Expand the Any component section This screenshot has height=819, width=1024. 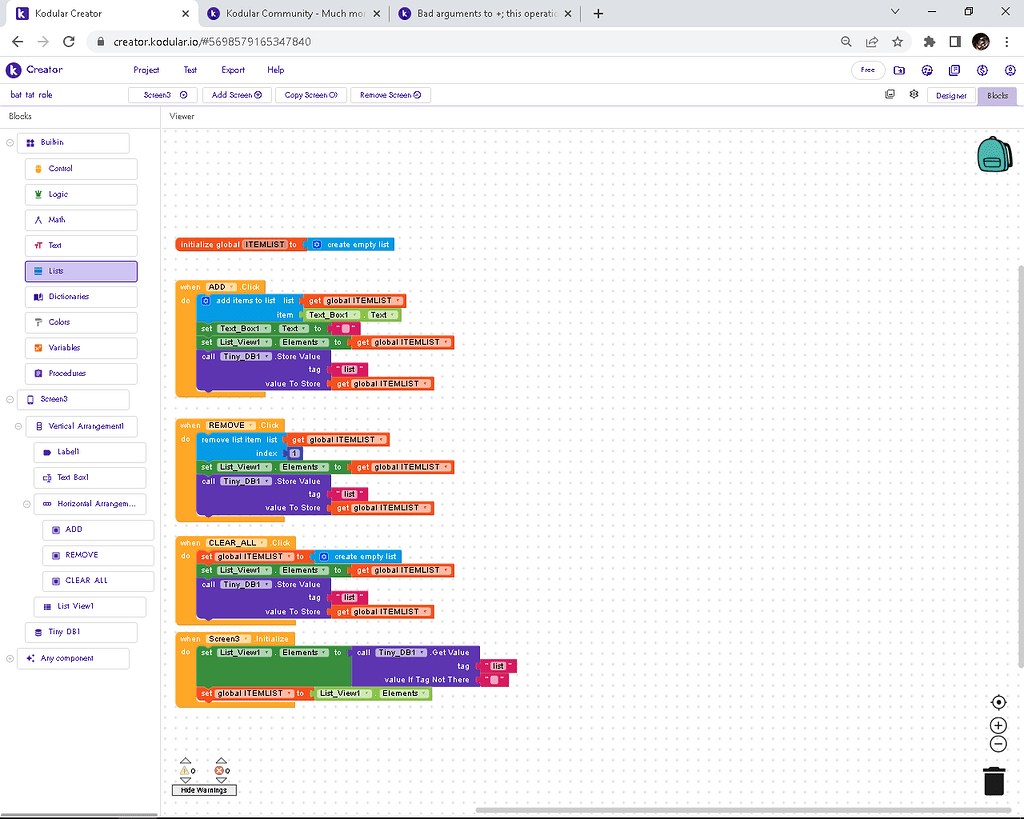[10, 658]
